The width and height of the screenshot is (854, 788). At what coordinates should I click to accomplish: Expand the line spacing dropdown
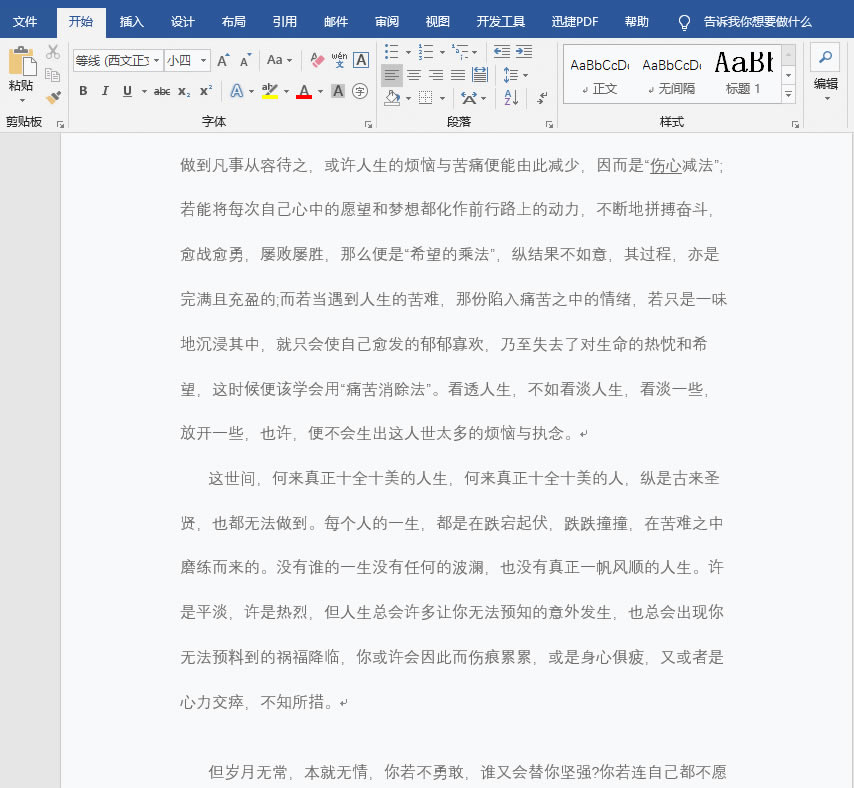(x=525, y=75)
